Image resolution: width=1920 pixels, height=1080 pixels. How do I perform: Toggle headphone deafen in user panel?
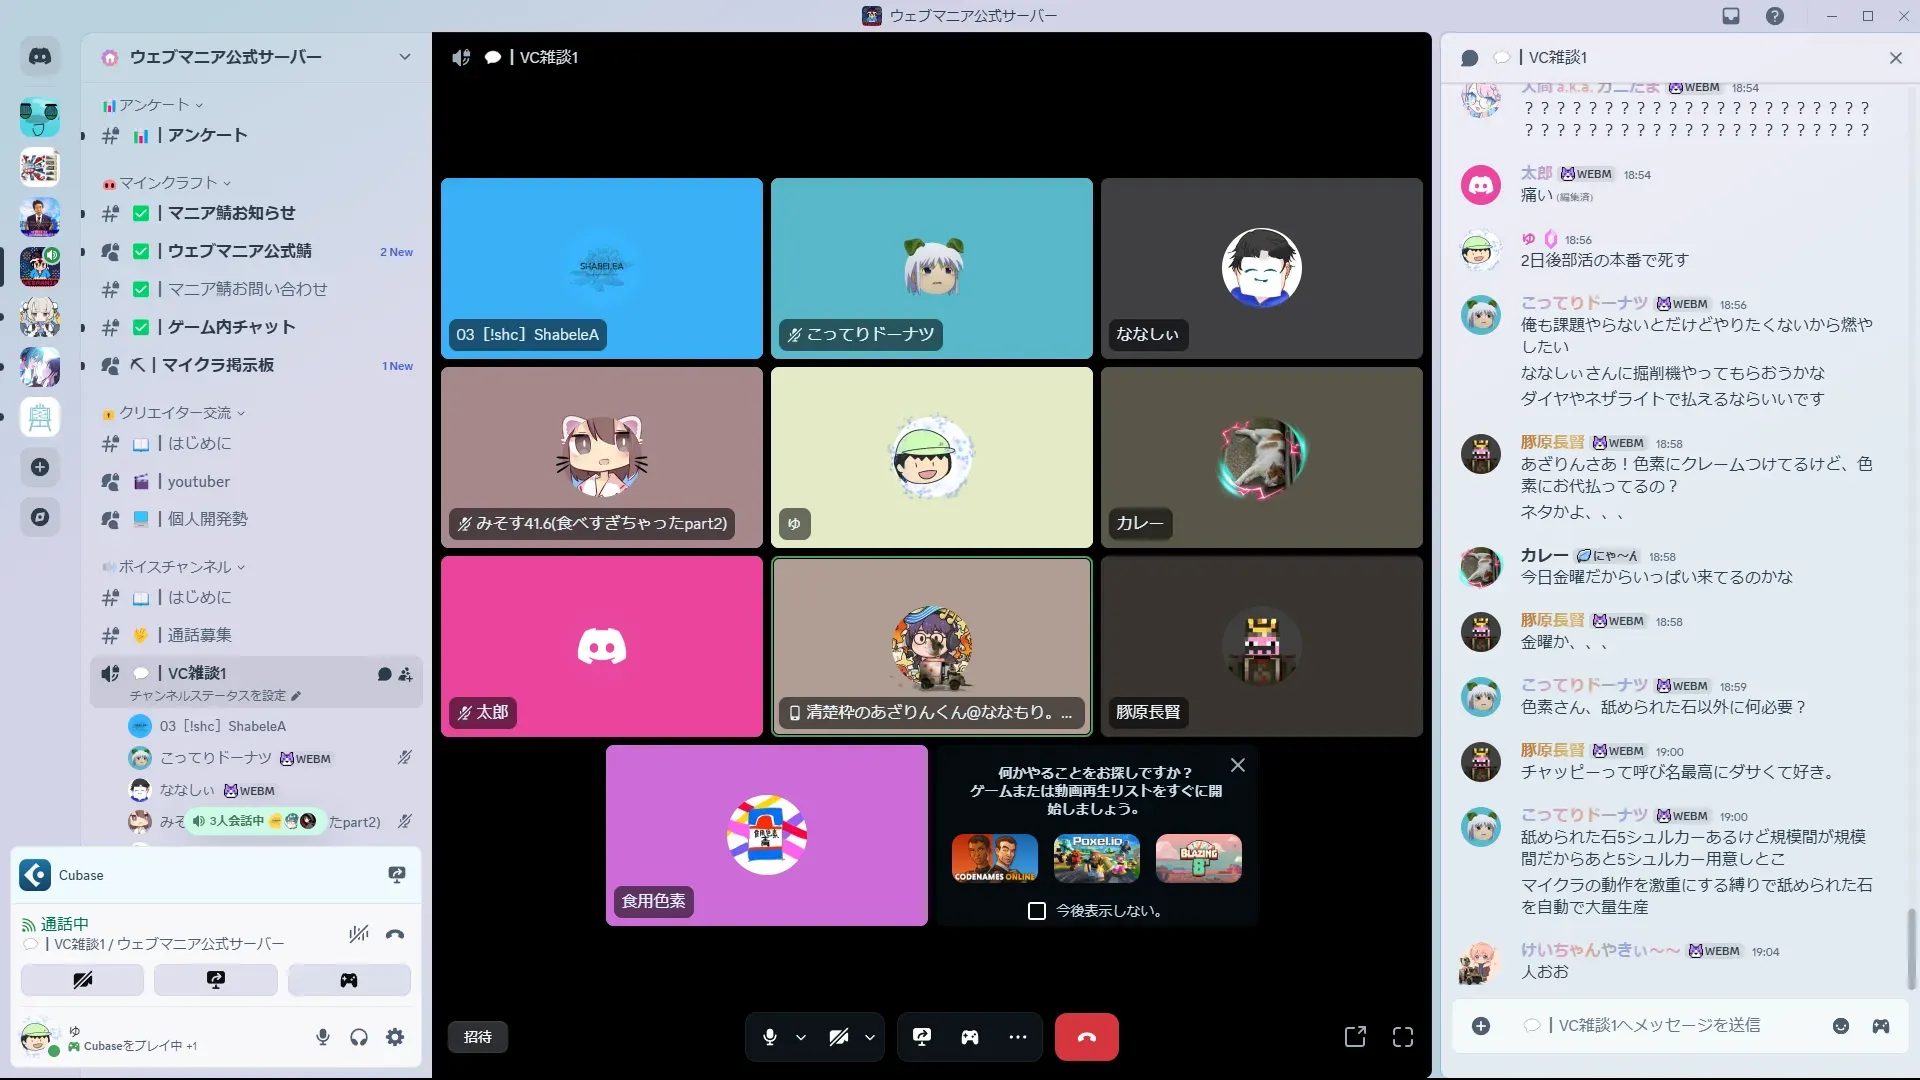(x=359, y=1037)
